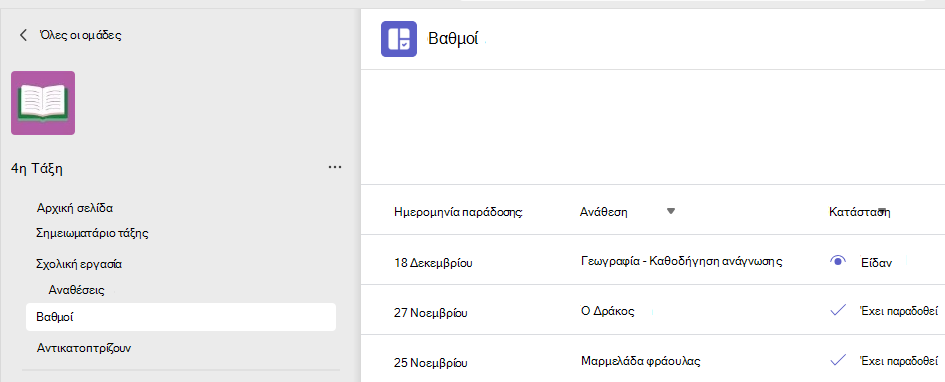This screenshot has height=382, width=945.
Task: Open the Ανάθεση filter dropdown arrow
Action: coord(671,211)
